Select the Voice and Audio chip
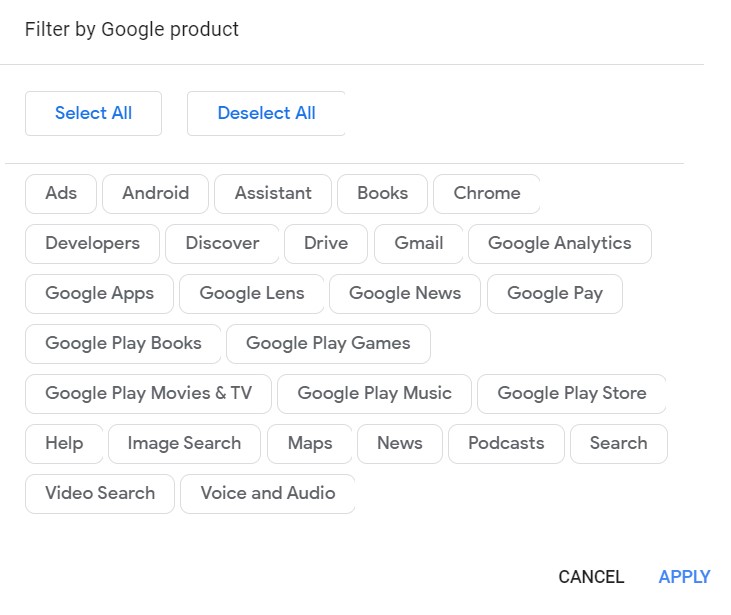The width and height of the screenshot is (731, 615). (x=268, y=493)
